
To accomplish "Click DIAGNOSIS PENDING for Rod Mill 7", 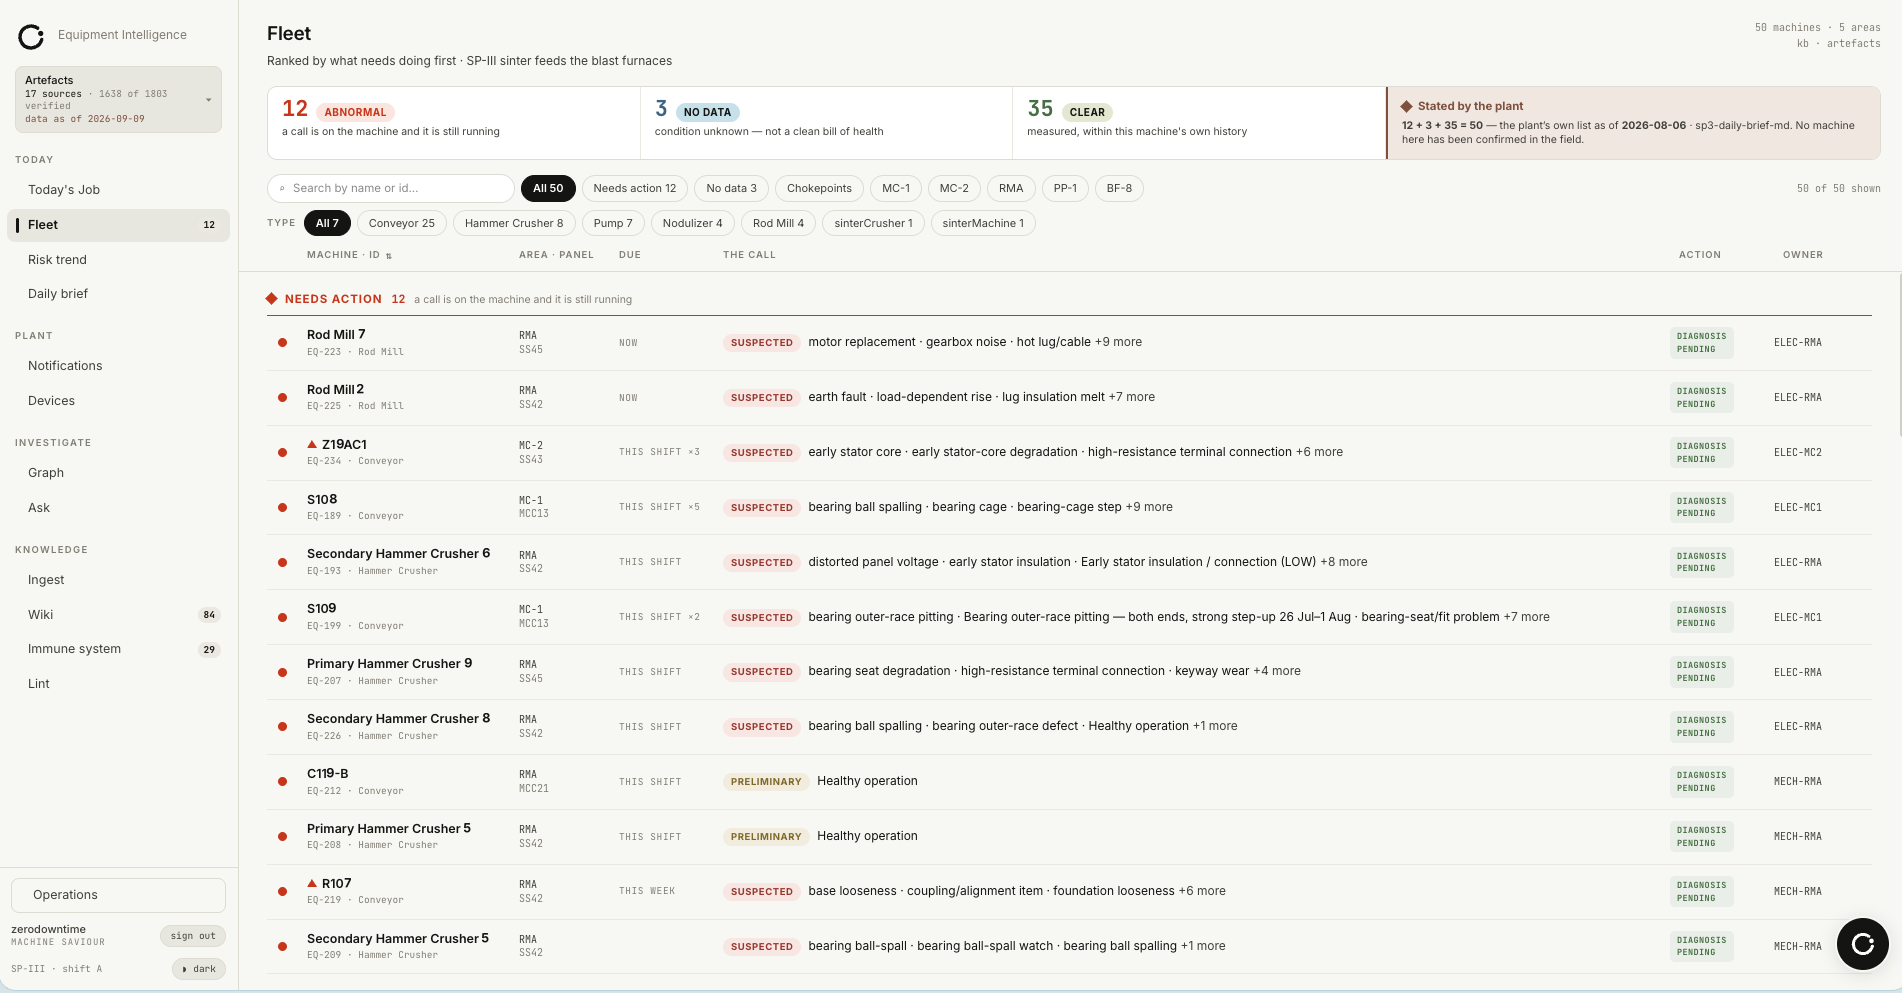I will [x=1702, y=343].
